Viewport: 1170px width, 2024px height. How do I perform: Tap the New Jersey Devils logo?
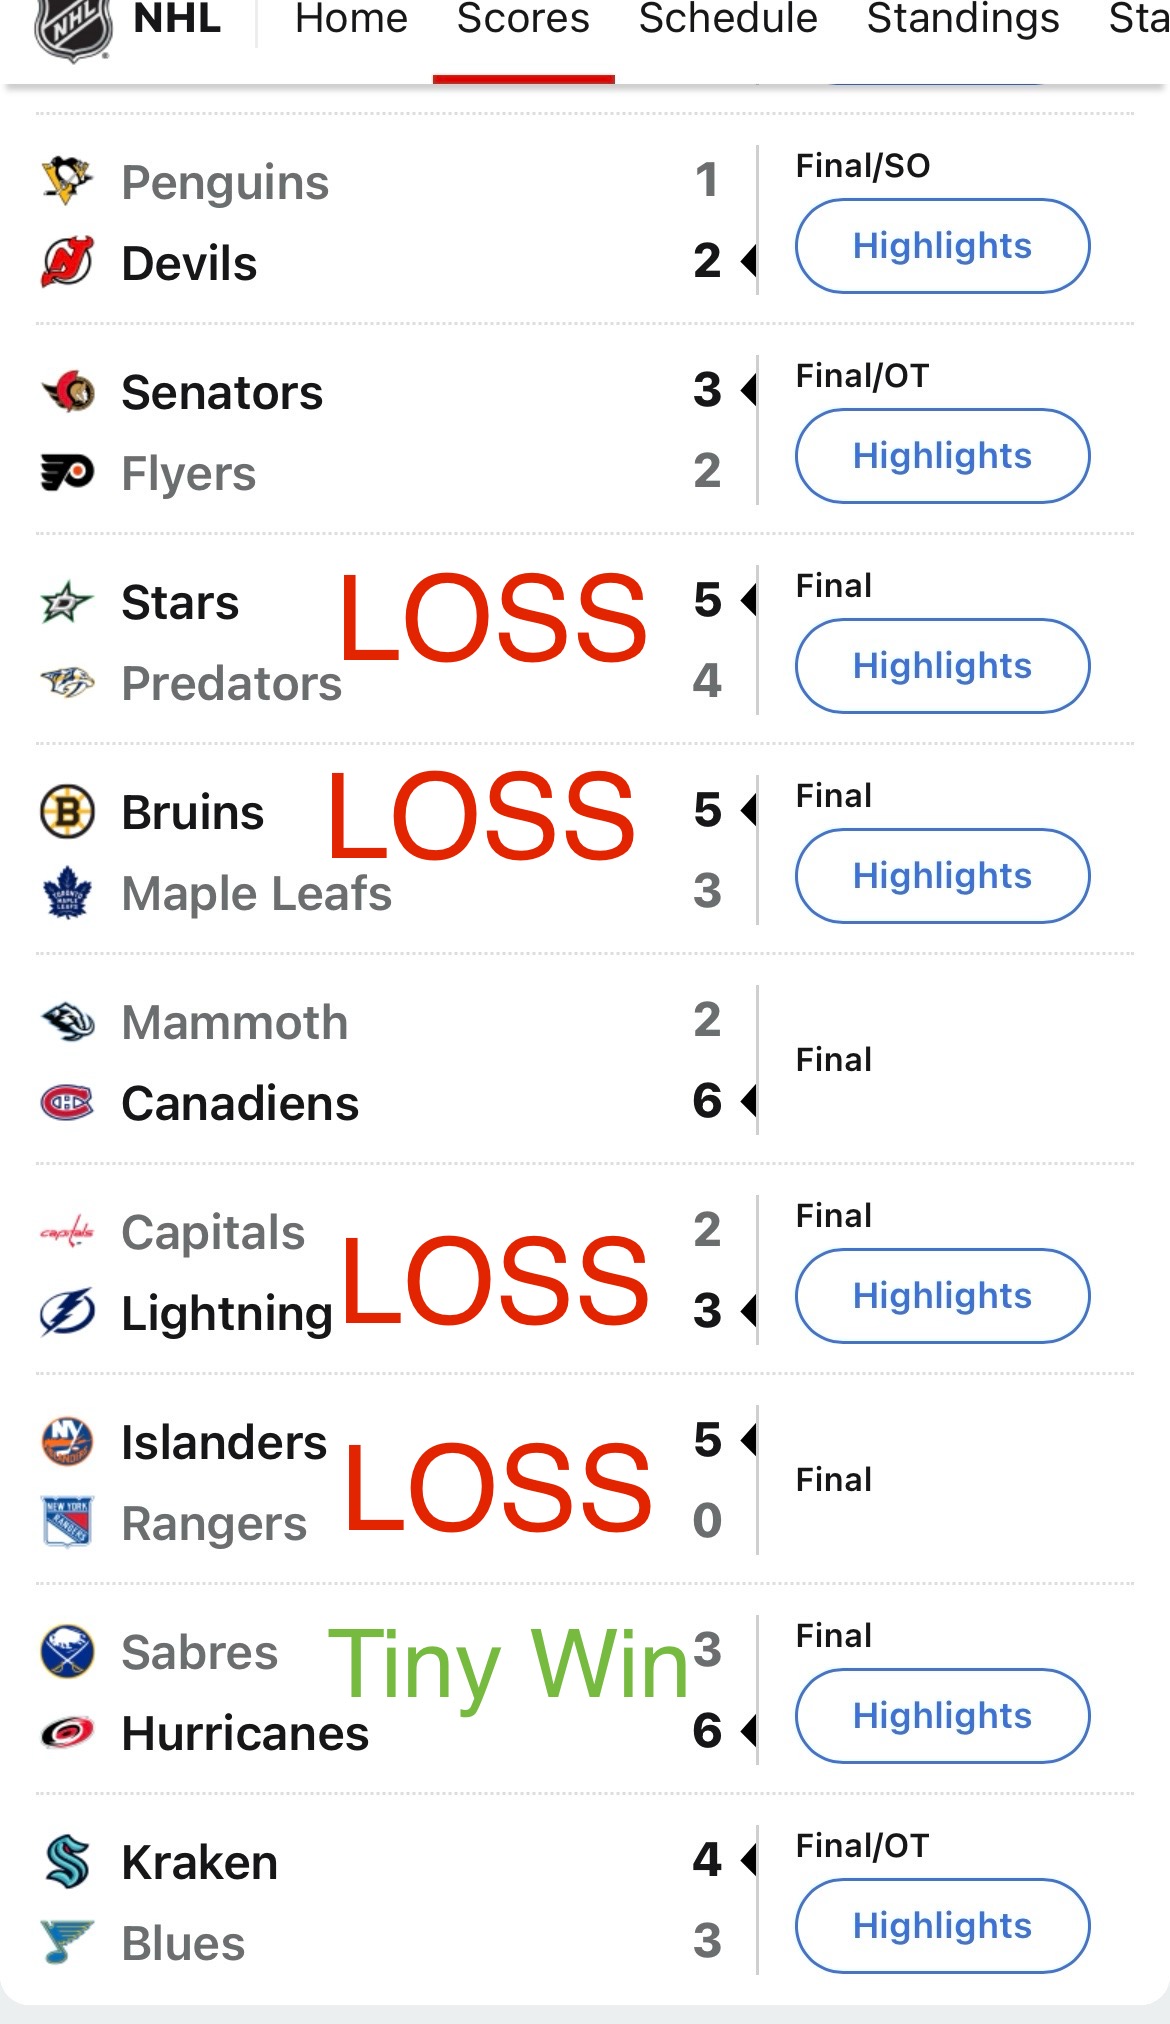pos(67,262)
